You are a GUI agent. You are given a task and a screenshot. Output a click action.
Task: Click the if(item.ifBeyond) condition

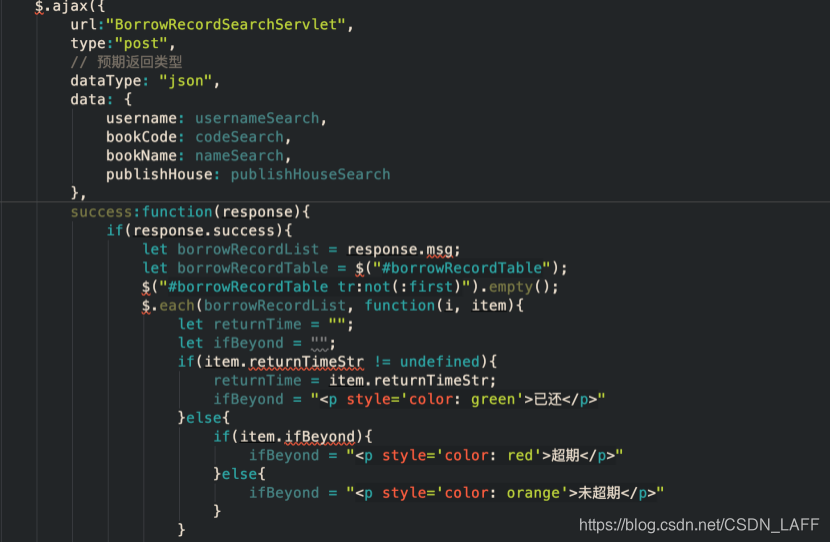tap(293, 437)
